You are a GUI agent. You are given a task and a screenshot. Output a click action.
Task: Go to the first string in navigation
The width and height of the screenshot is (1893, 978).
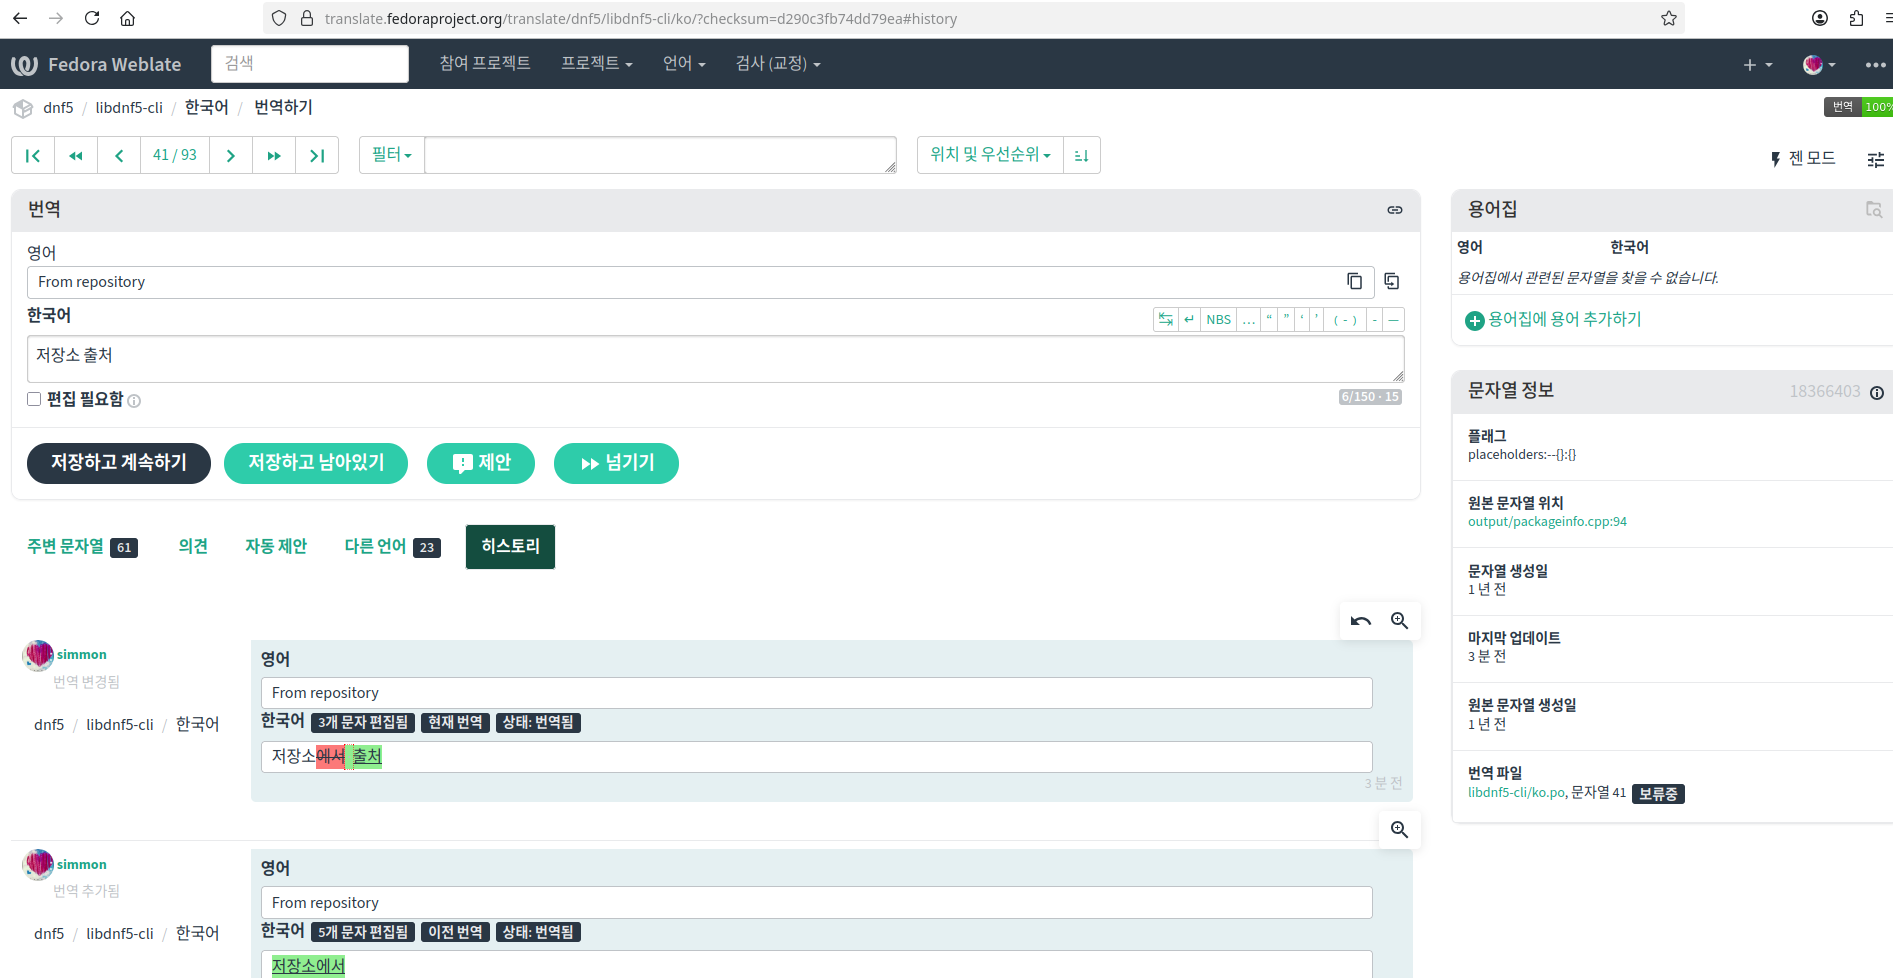33,156
